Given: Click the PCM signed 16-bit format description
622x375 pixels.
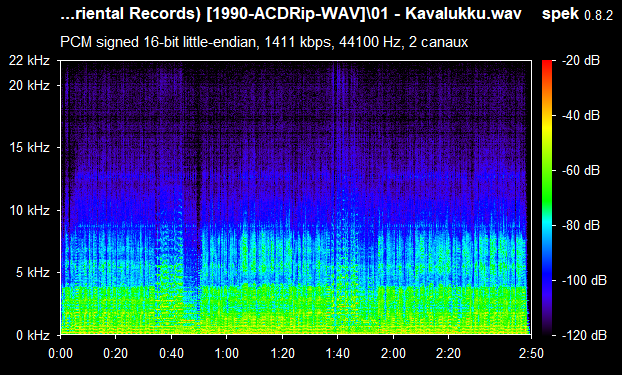Looking at the screenshot, I should coord(264,42).
